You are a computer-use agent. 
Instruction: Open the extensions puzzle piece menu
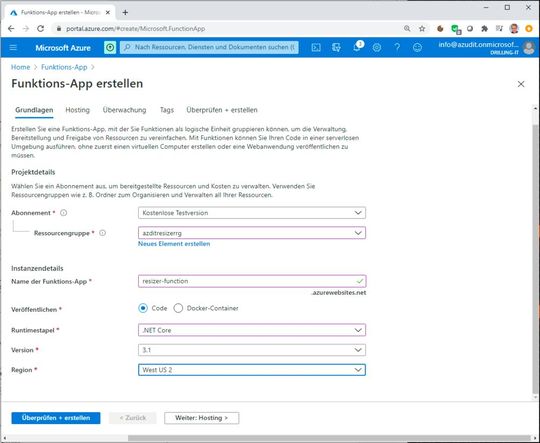485,29
